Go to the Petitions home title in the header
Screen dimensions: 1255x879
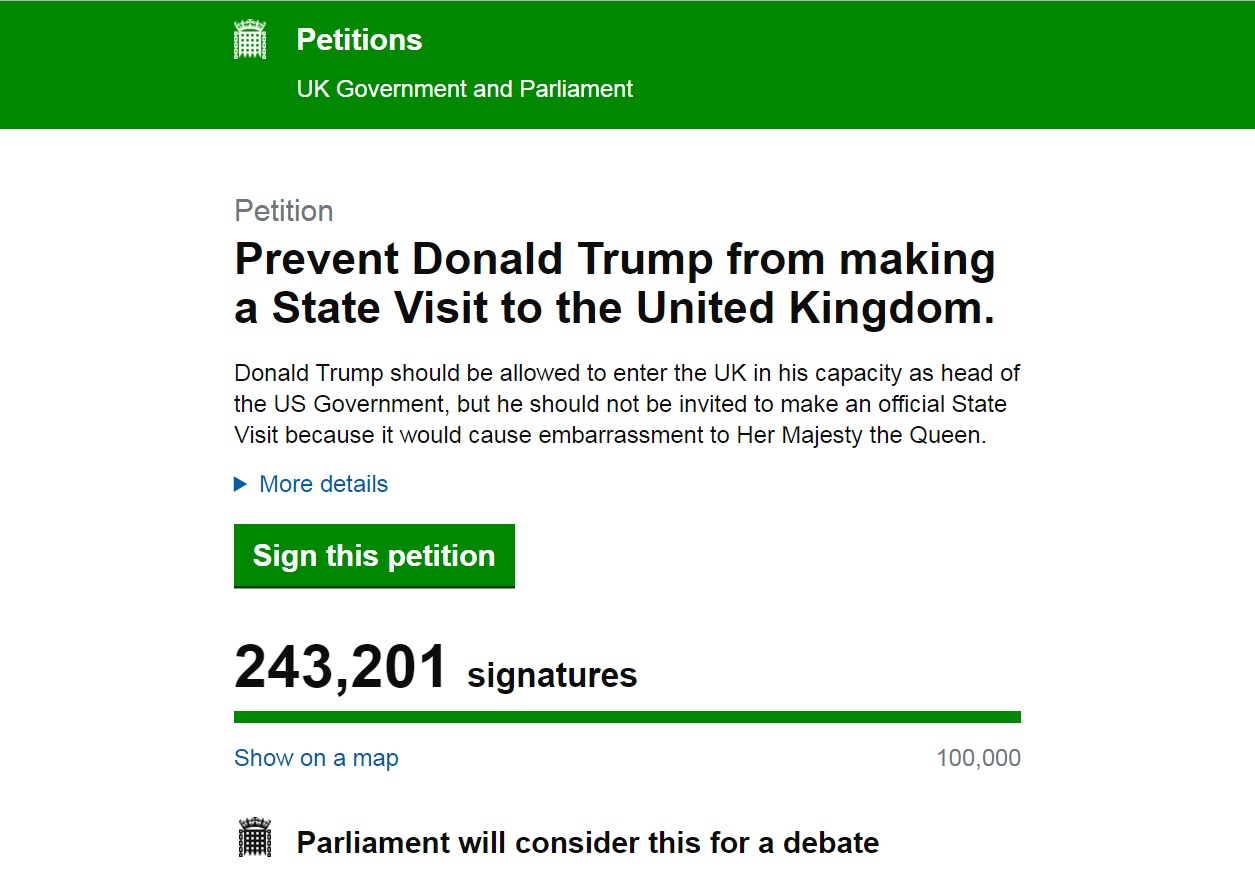click(359, 40)
